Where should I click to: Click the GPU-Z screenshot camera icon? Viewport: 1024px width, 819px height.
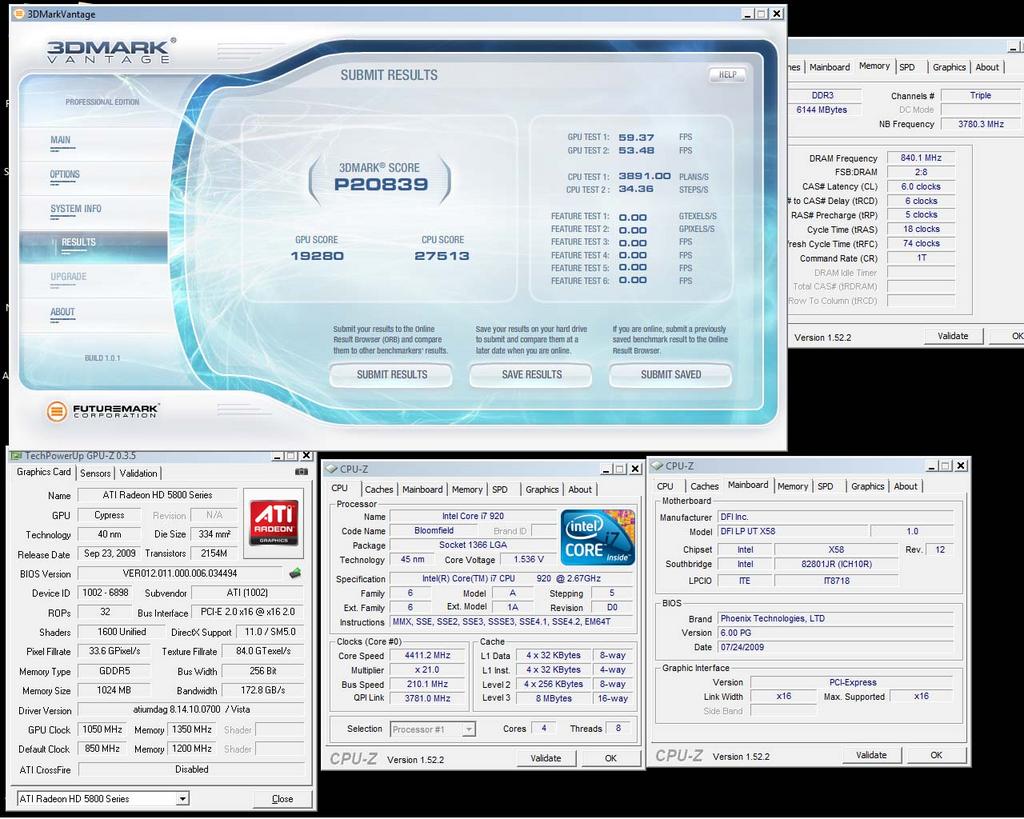[301, 471]
